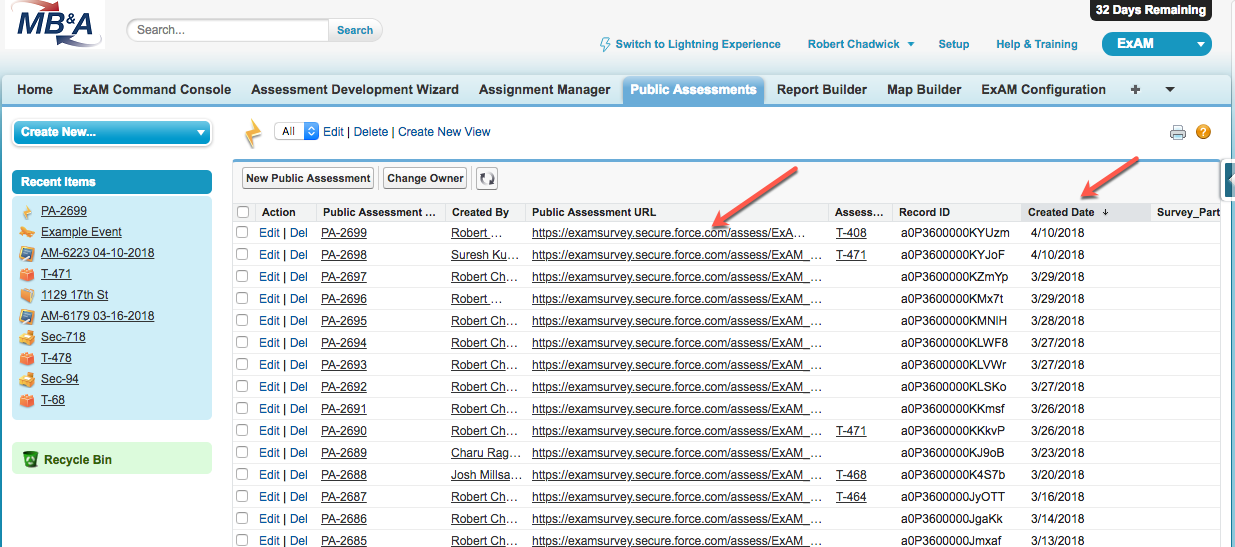Check the box for row PA-2690
The image size is (1235, 547).
(242, 431)
